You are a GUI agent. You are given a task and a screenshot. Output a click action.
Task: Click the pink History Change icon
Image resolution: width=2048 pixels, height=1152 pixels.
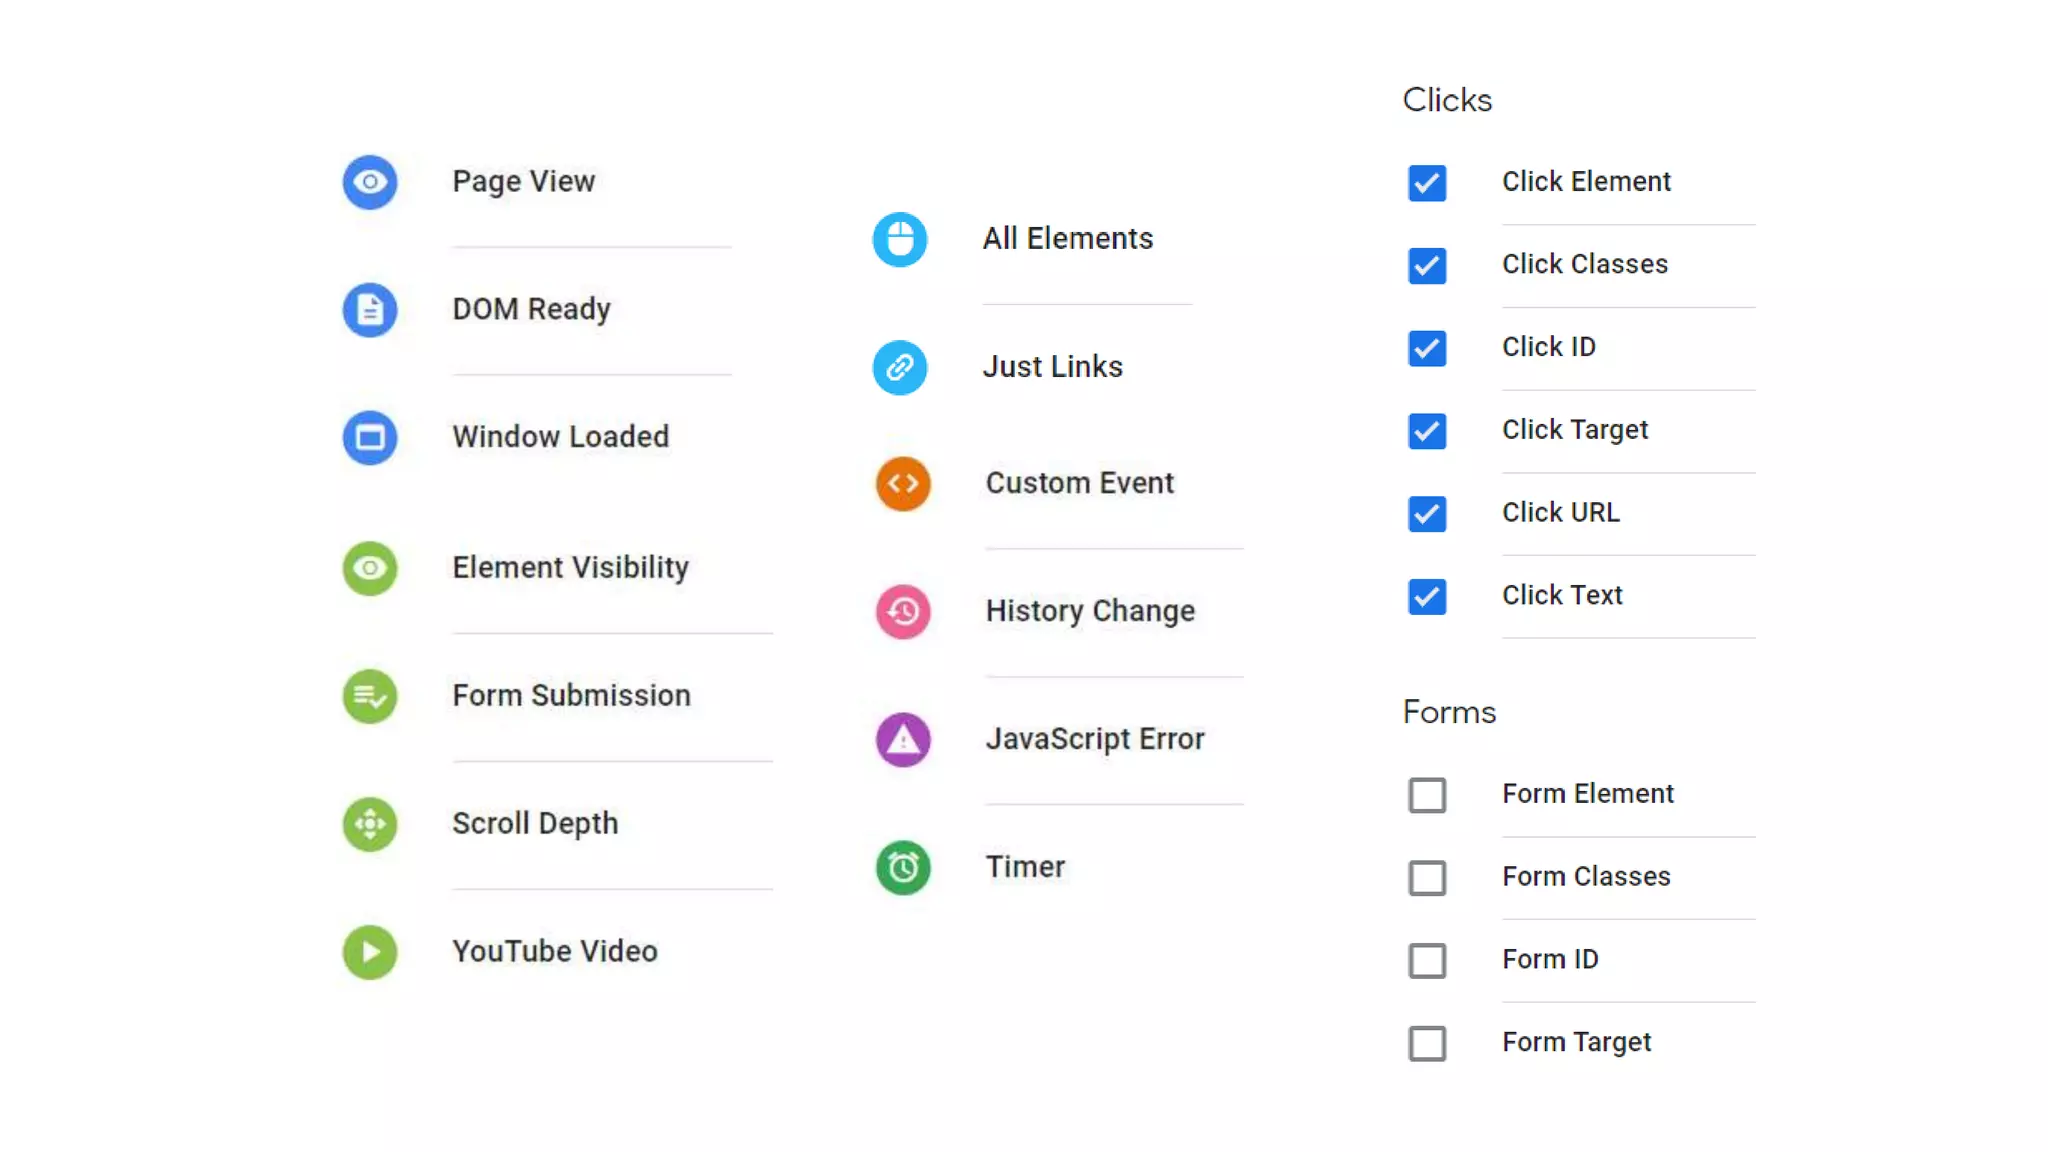pos(903,611)
